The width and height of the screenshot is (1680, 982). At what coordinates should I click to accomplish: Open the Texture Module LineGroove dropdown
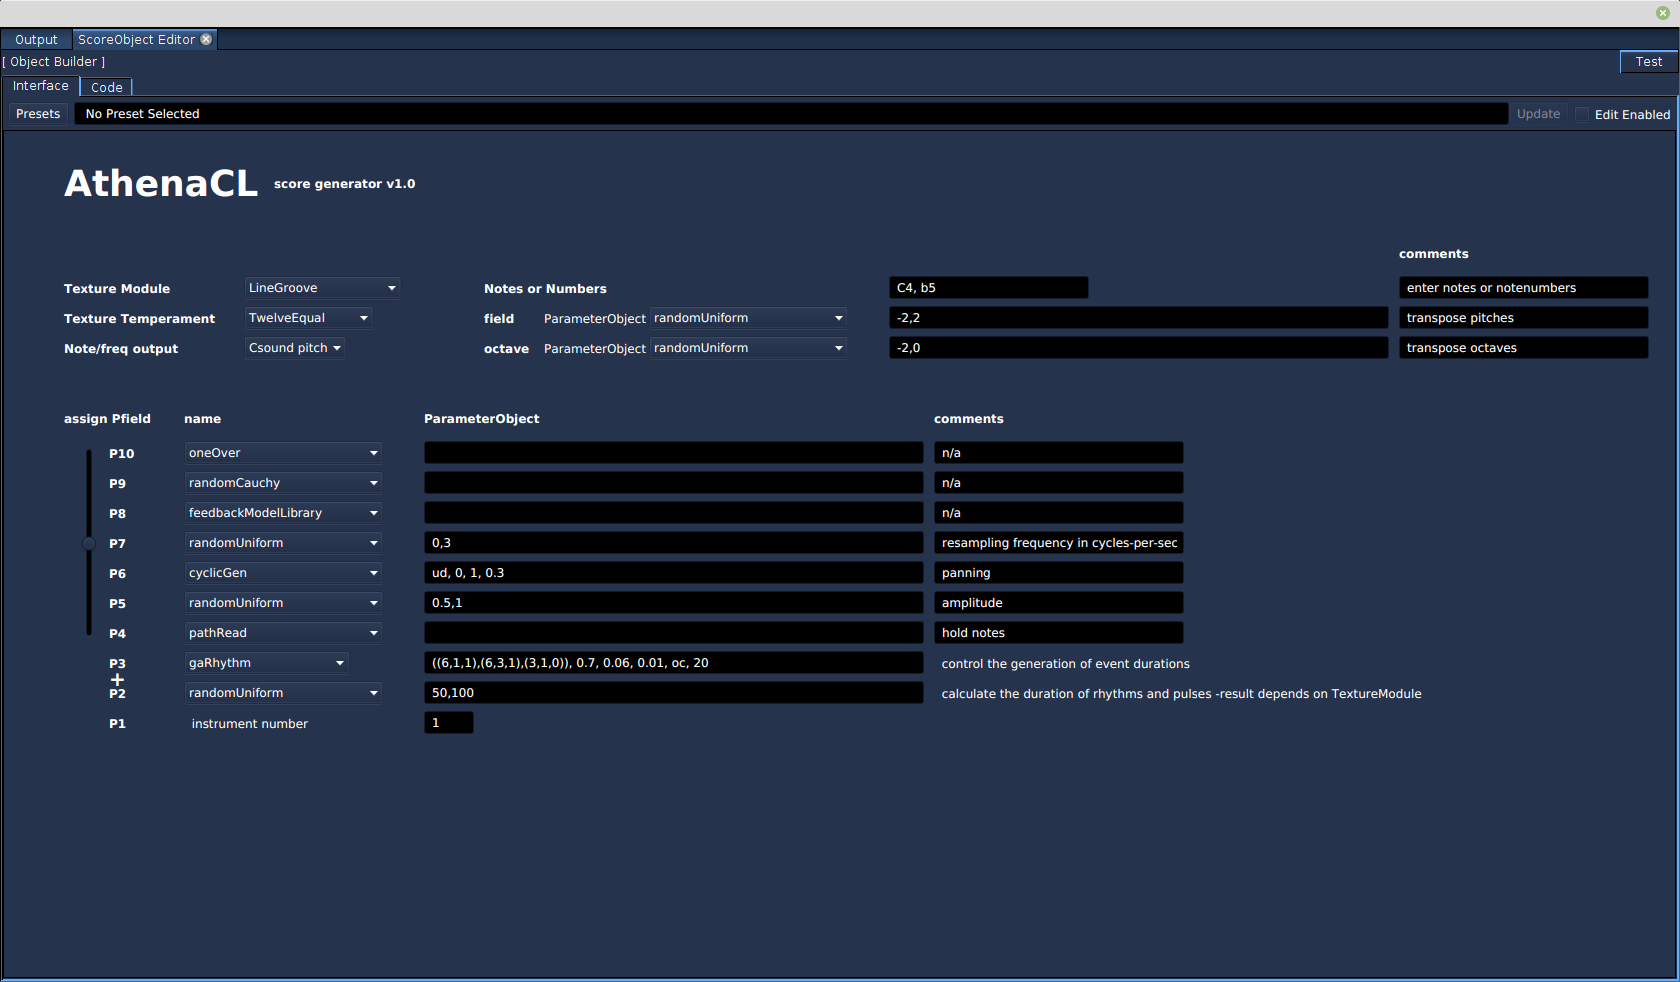coord(322,288)
